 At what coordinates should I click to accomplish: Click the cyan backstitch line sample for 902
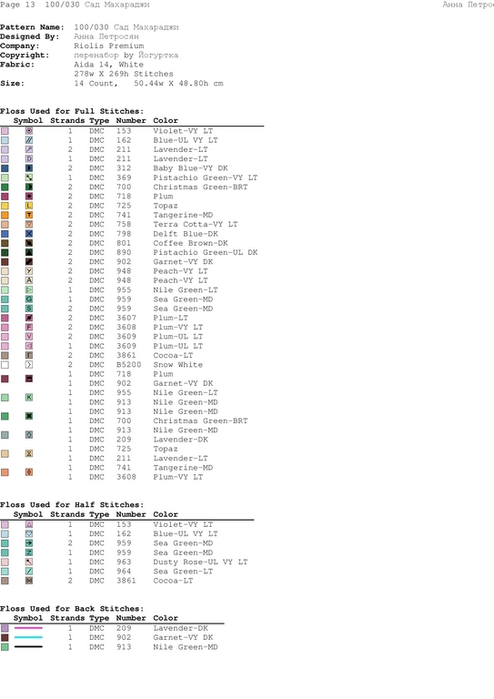[28, 637]
